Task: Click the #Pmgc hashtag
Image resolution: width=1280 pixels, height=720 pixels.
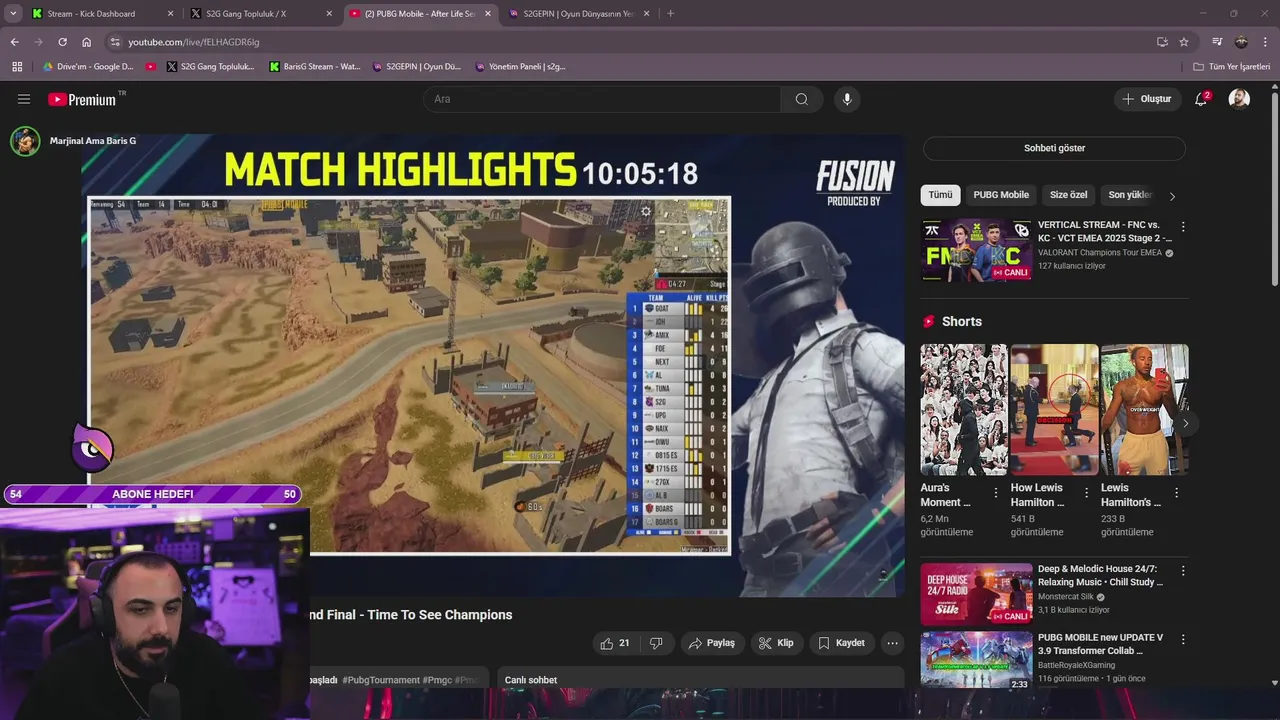Action: 438,680
